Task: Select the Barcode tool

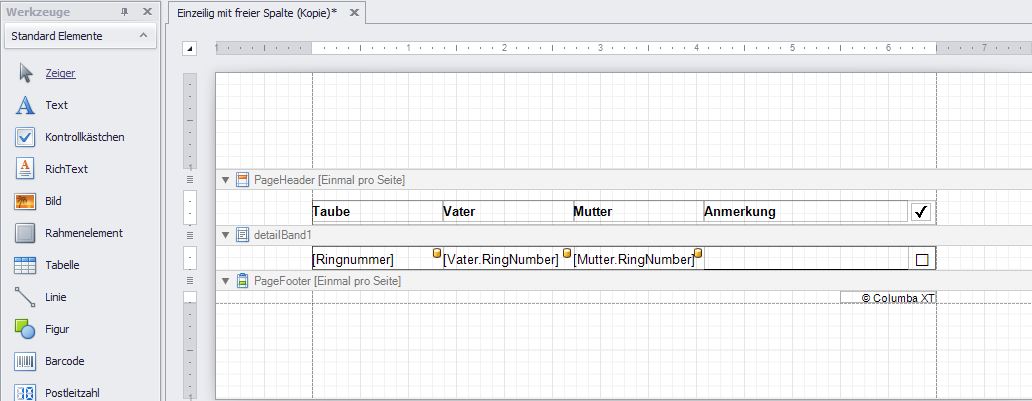Action: [26, 361]
